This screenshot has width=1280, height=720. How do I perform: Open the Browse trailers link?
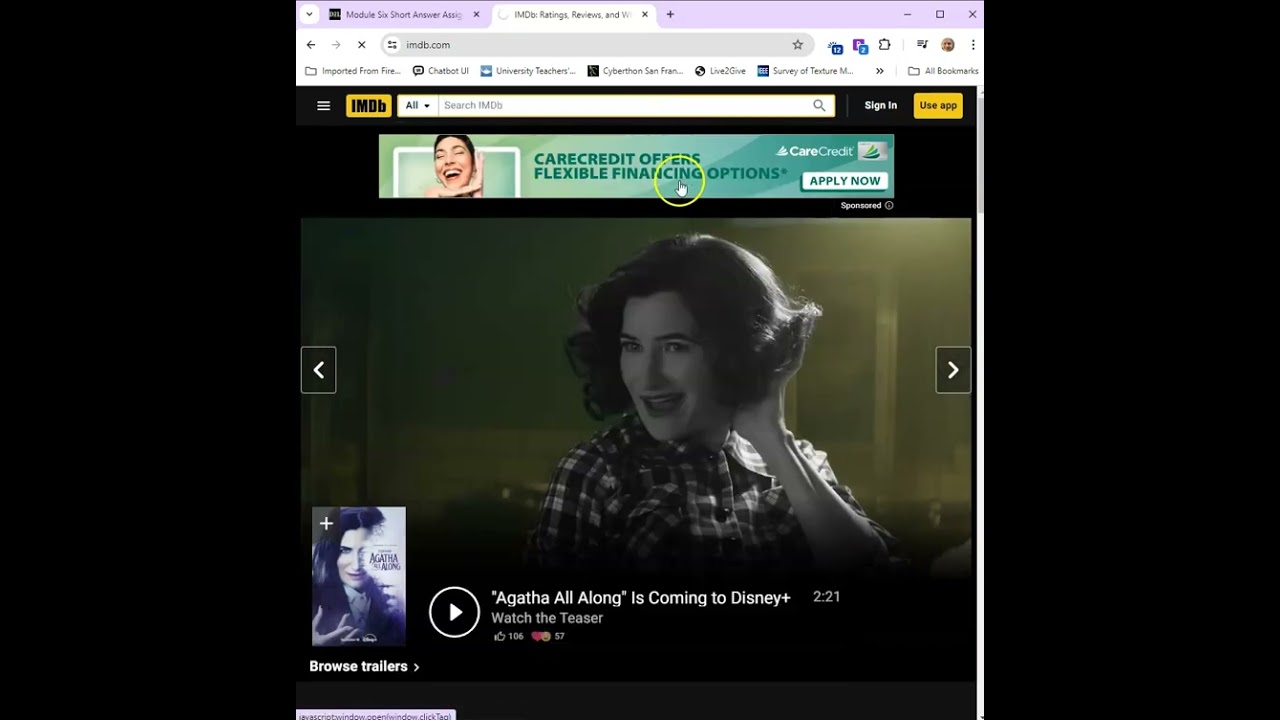click(x=364, y=666)
